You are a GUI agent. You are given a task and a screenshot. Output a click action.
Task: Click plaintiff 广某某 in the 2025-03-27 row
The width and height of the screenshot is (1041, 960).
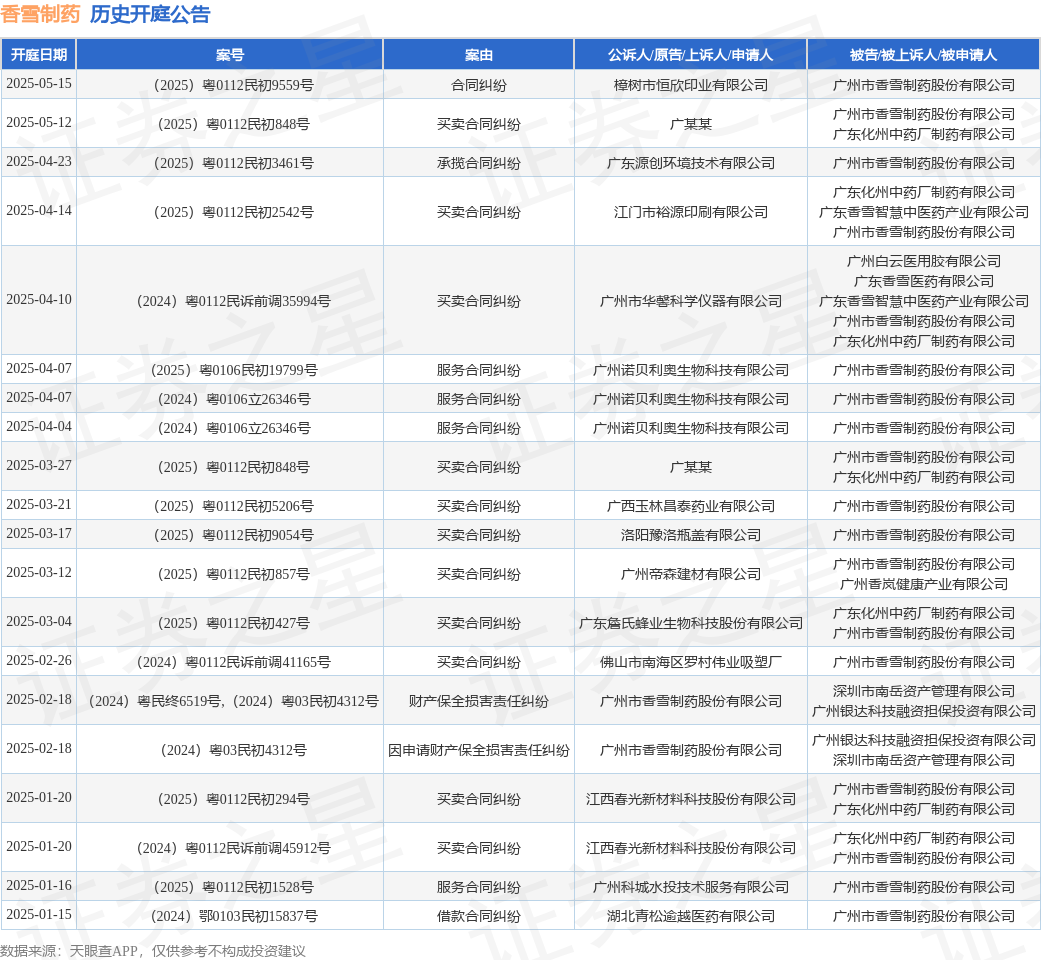pyautogui.click(x=690, y=467)
